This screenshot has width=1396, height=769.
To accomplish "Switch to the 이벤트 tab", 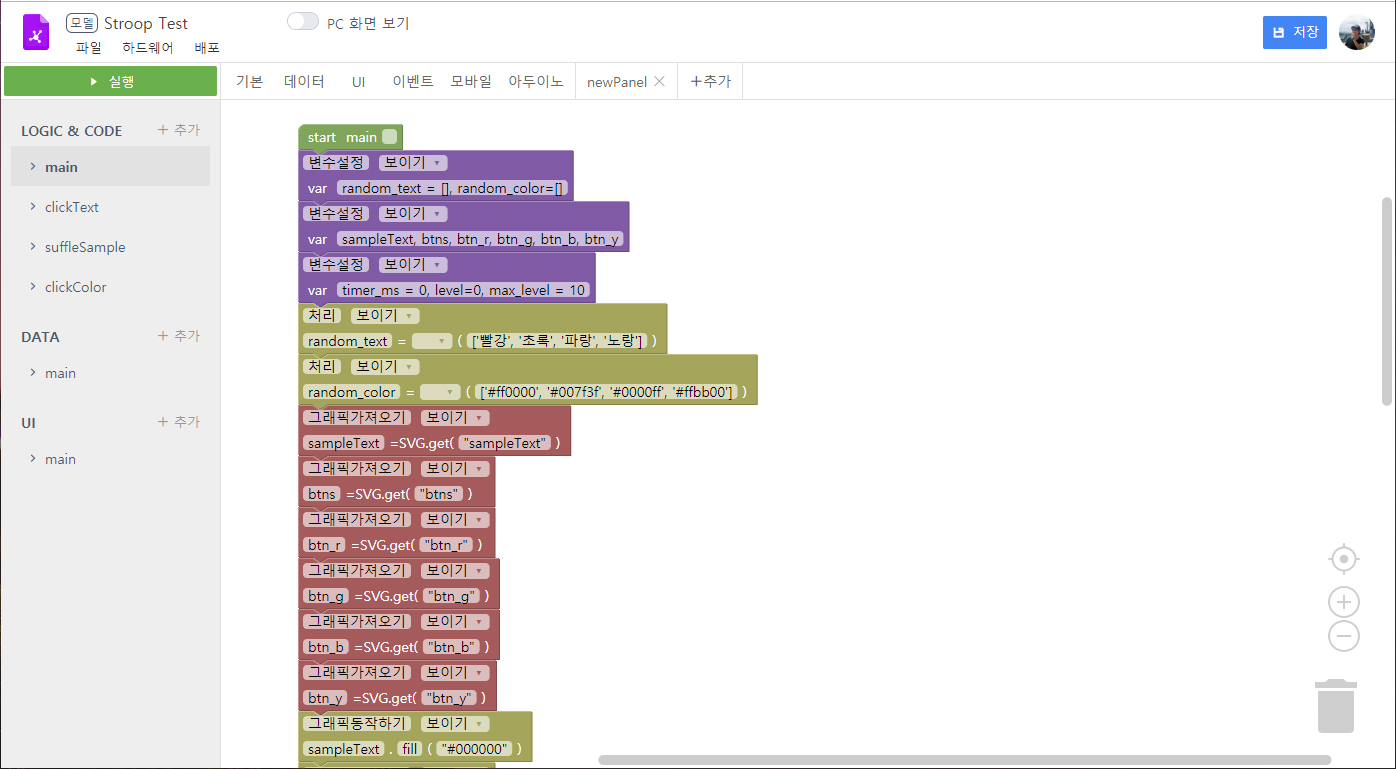I will point(413,82).
